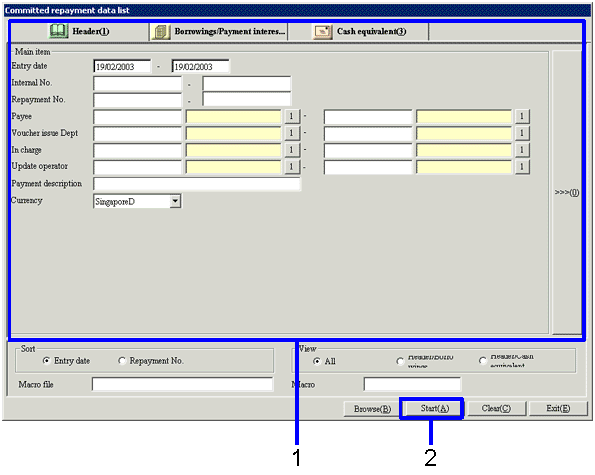Open the Currency dropdown arrow
Screen dimensions: 595x475
pos(175,201)
